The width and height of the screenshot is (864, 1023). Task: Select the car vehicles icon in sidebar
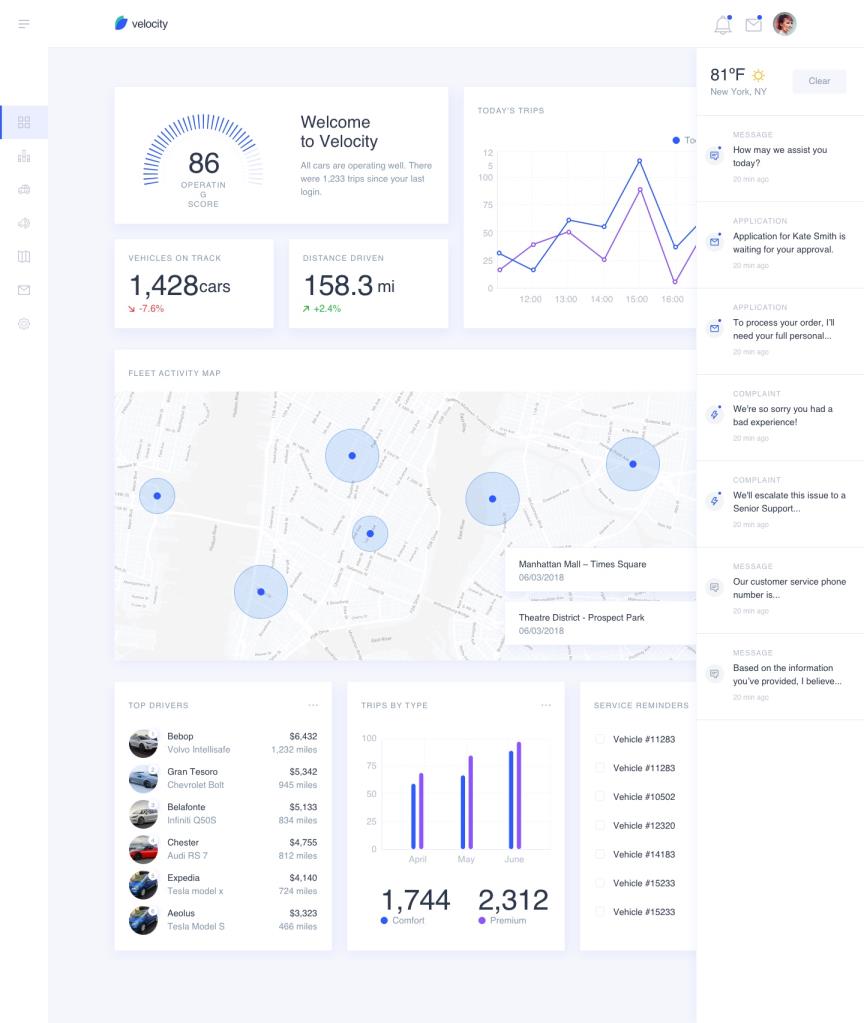point(24,189)
